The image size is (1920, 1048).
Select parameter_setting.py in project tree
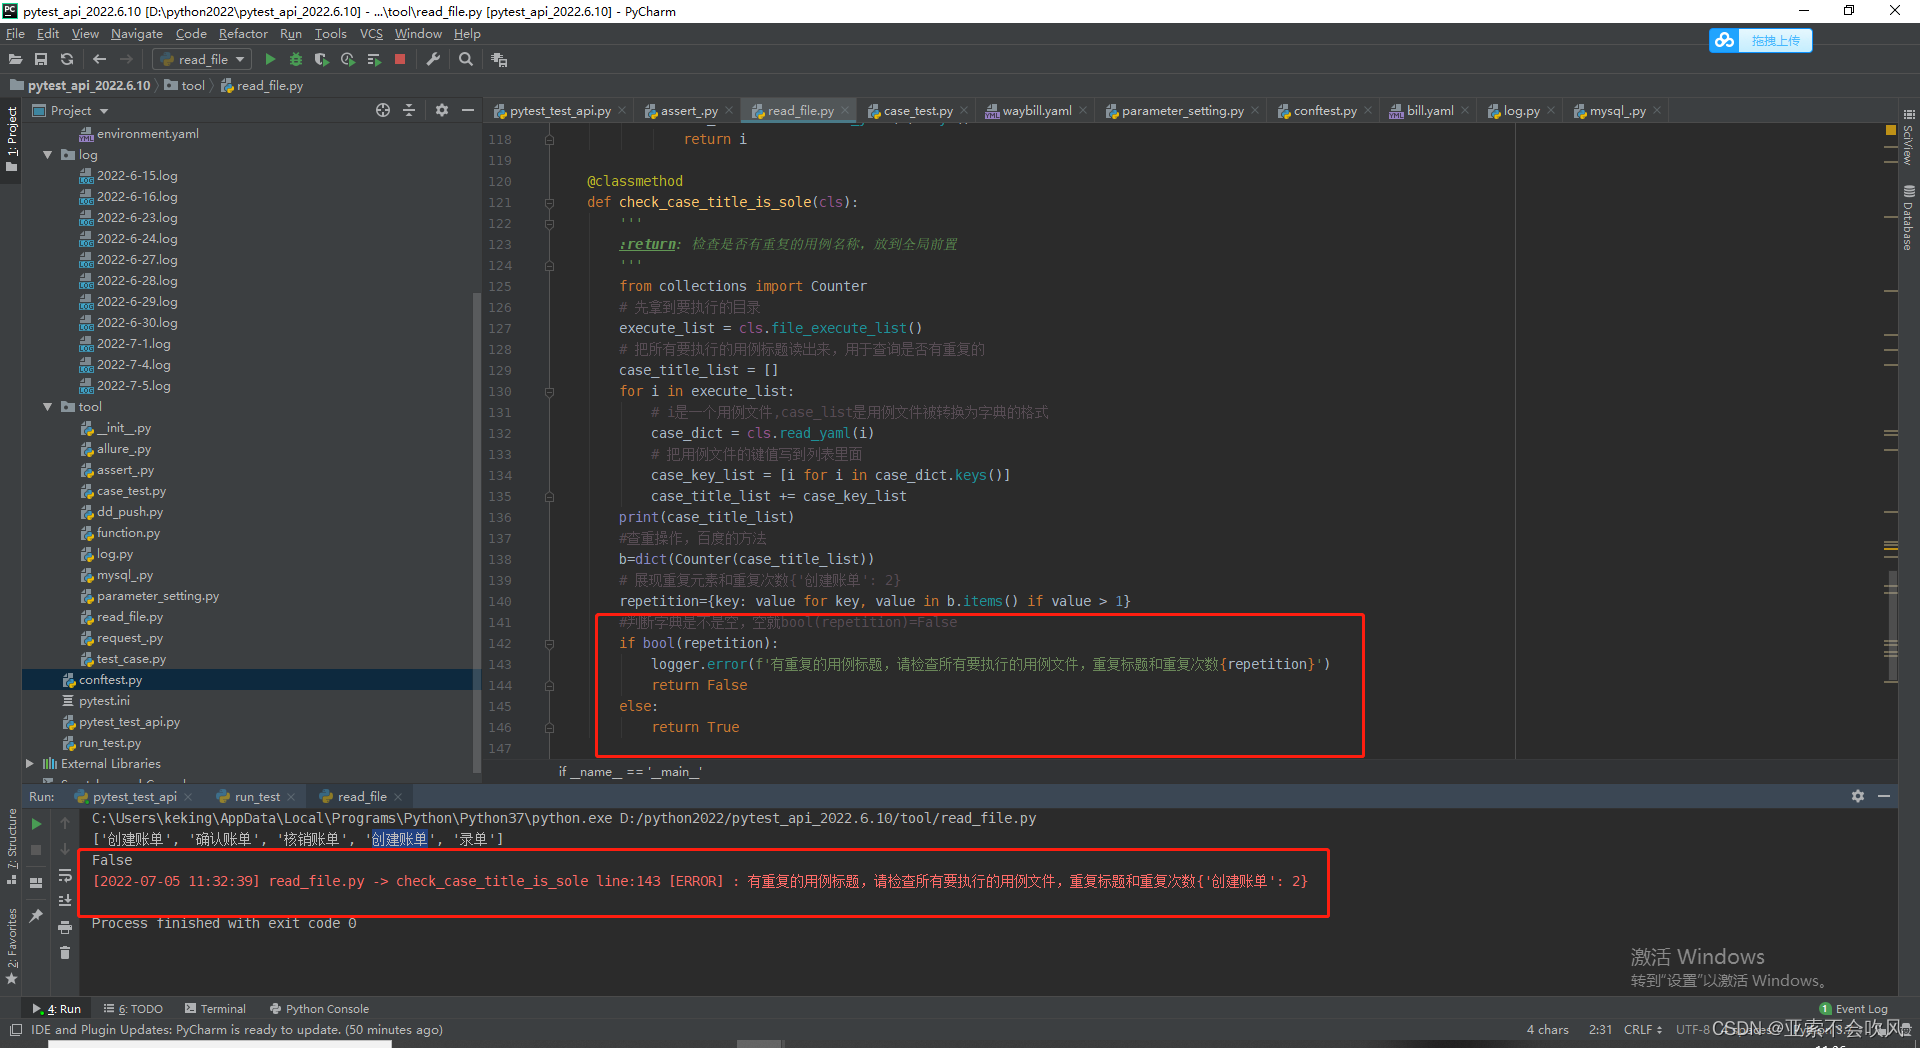coord(157,596)
